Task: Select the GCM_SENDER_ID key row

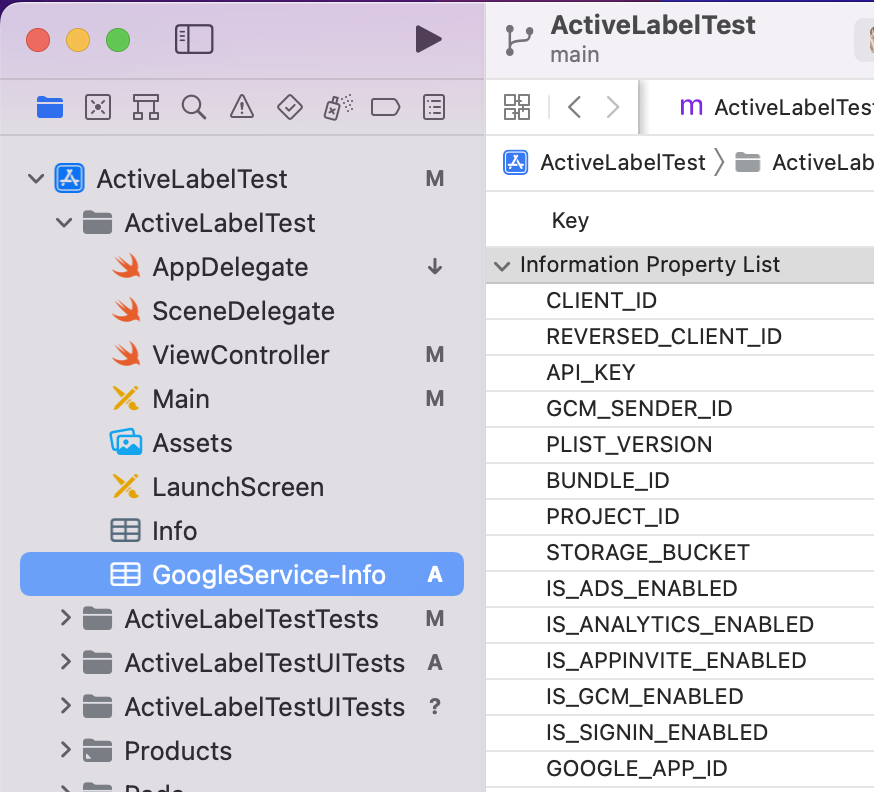Action: 680,409
